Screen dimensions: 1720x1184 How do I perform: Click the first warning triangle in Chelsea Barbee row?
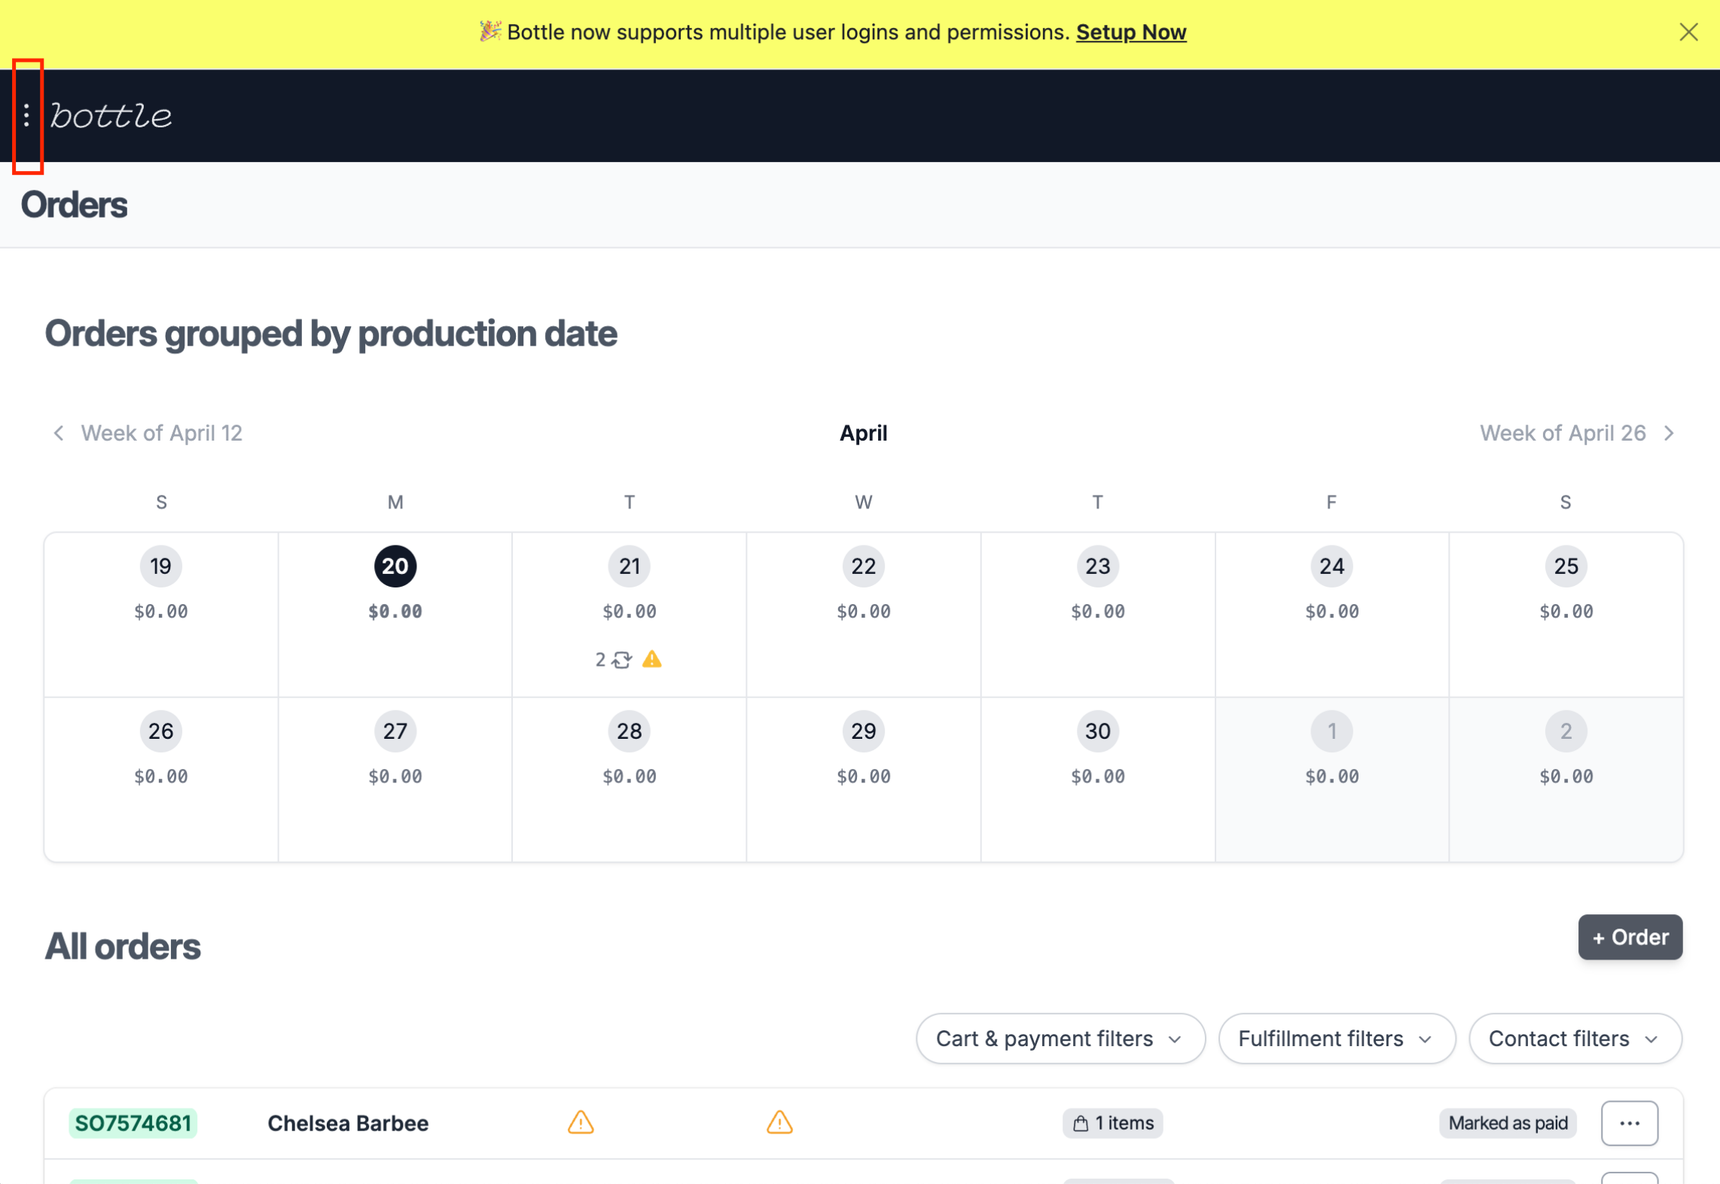[x=581, y=1123]
